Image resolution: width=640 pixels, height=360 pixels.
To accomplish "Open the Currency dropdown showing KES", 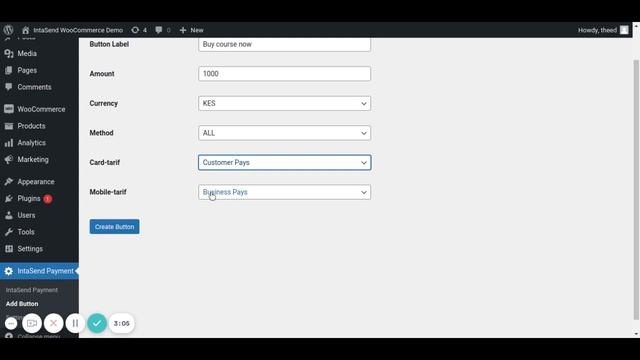I will (x=284, y=103).
